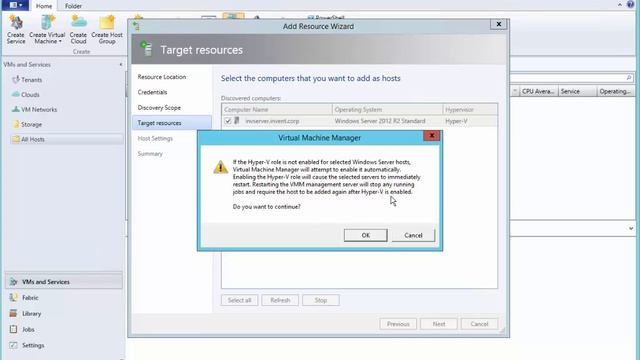Collapse the VMs and Services pane arrow
Screen dimensions: 640x360
click(120, 64)
